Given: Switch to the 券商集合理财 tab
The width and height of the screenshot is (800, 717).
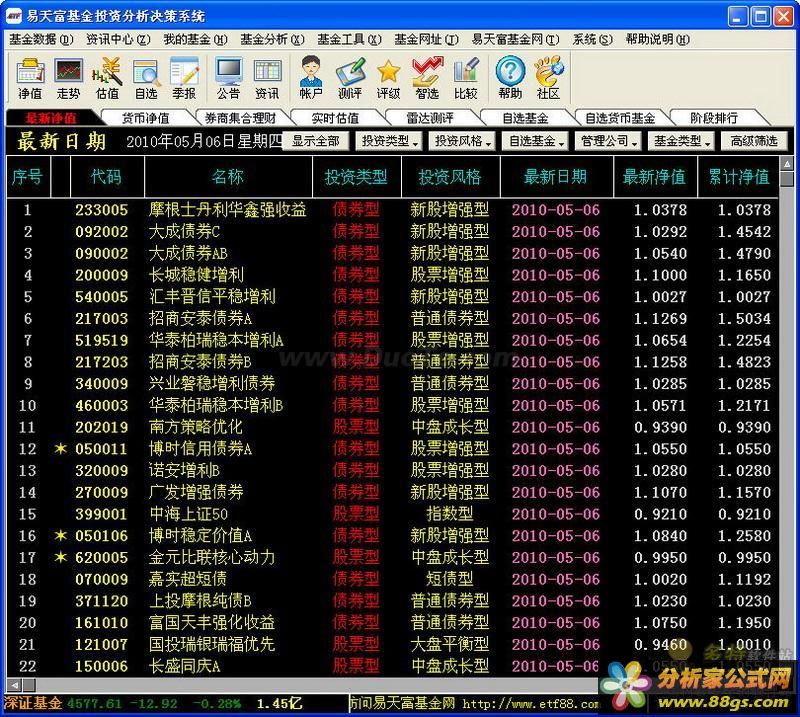Looking at the screenshot, I should [240, 118].
